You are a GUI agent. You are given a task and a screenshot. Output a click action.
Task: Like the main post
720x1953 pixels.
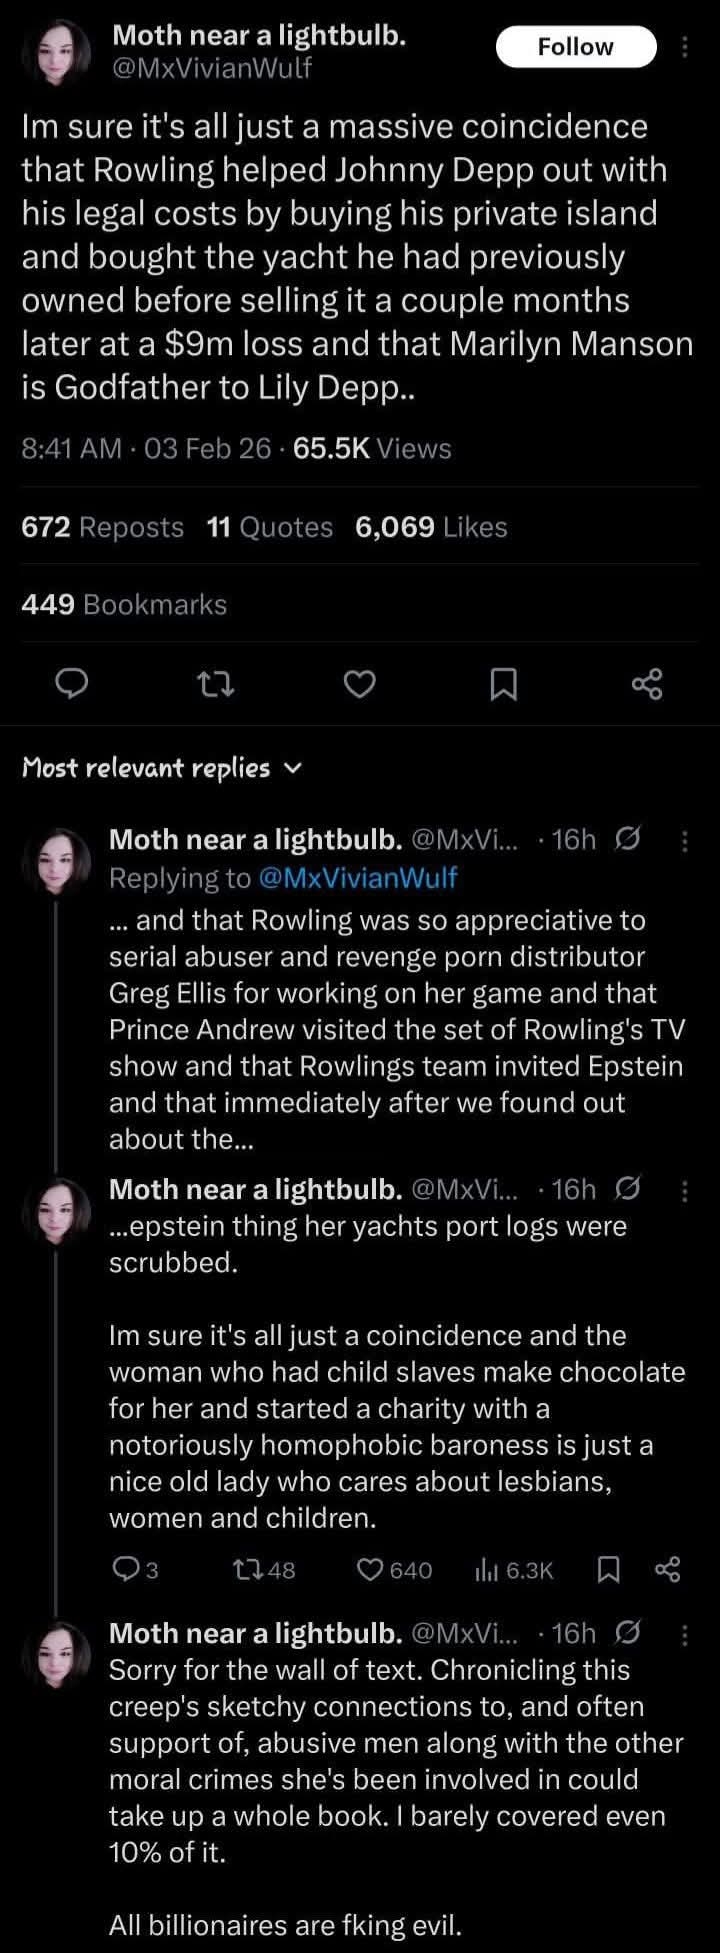pyautogui.click(x=360, y=685)
